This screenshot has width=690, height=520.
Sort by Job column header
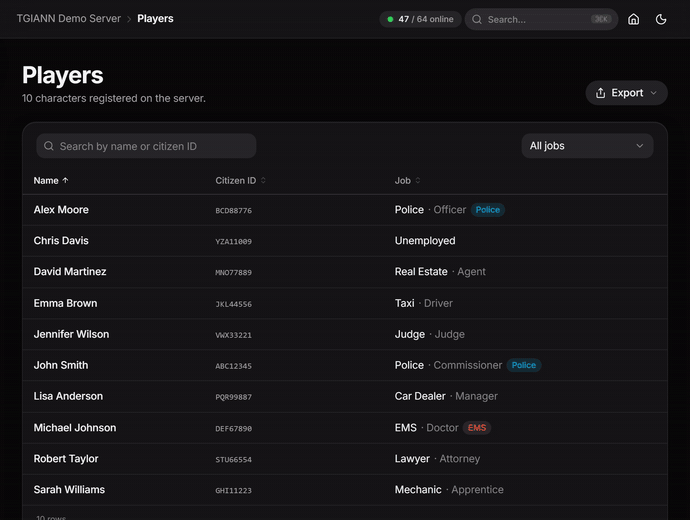coord(407,180)
